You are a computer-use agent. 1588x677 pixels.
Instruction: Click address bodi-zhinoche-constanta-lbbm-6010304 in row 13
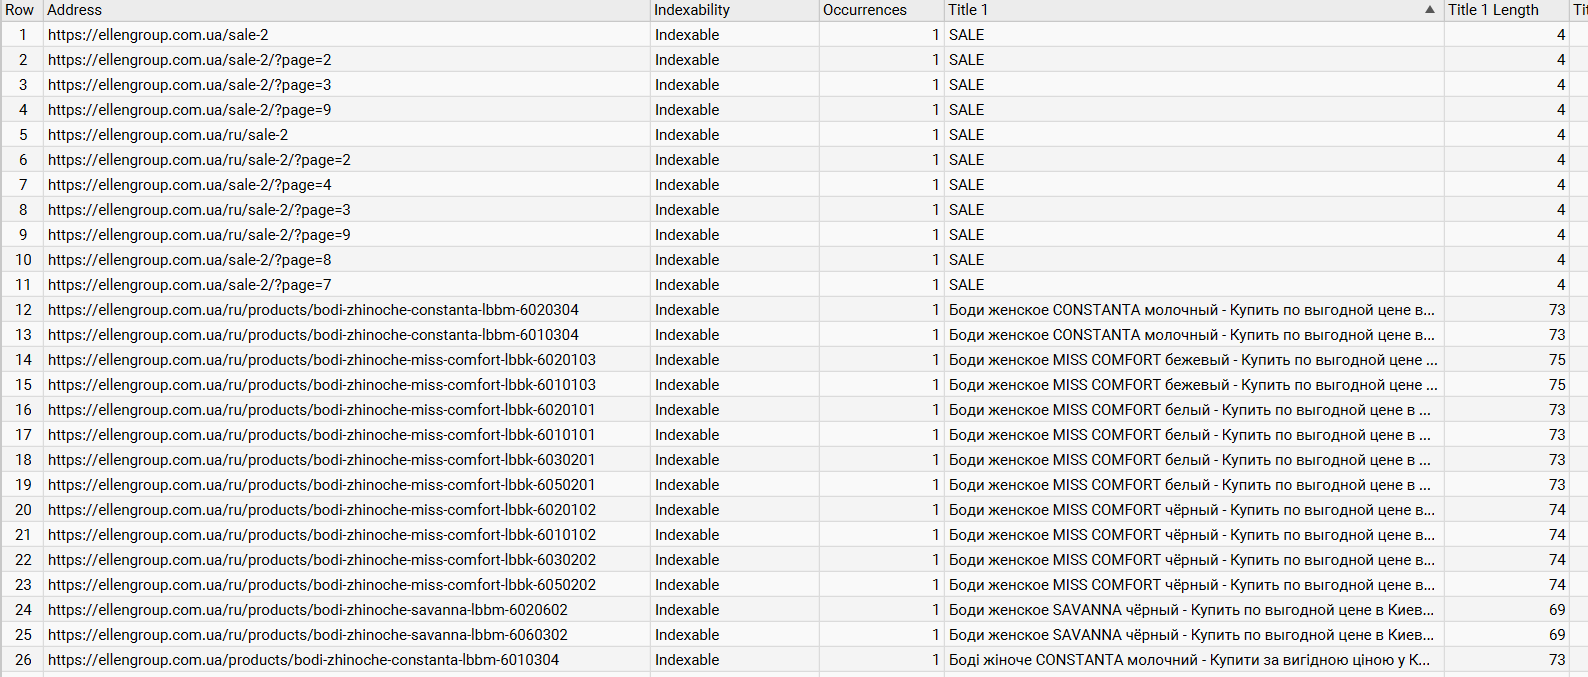(x=313, y=335)
